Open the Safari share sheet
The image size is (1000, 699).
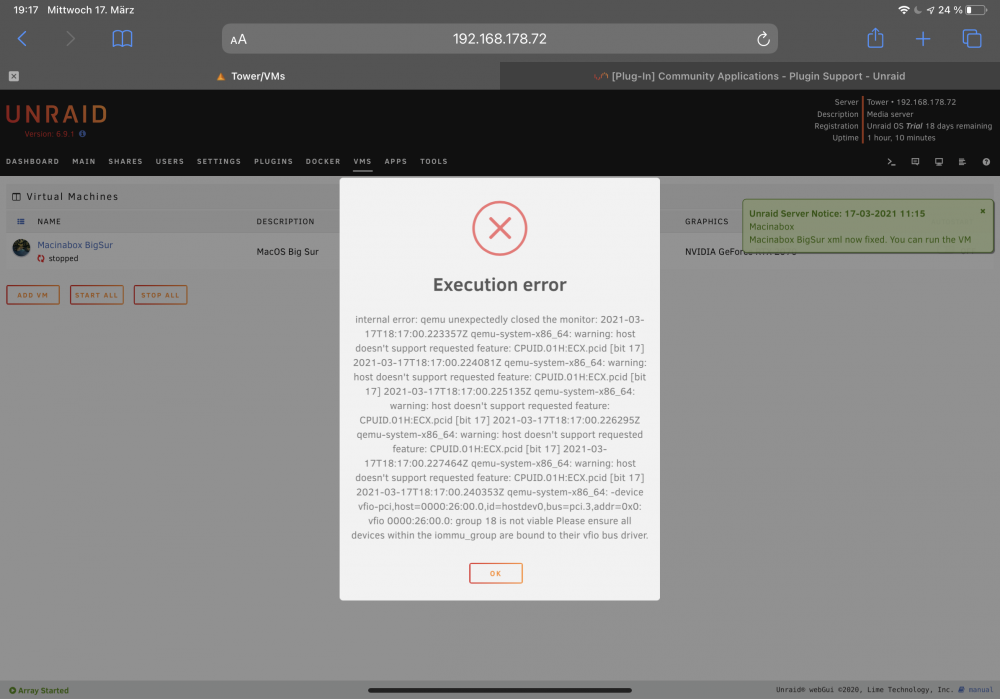click(x=875, y=38)
